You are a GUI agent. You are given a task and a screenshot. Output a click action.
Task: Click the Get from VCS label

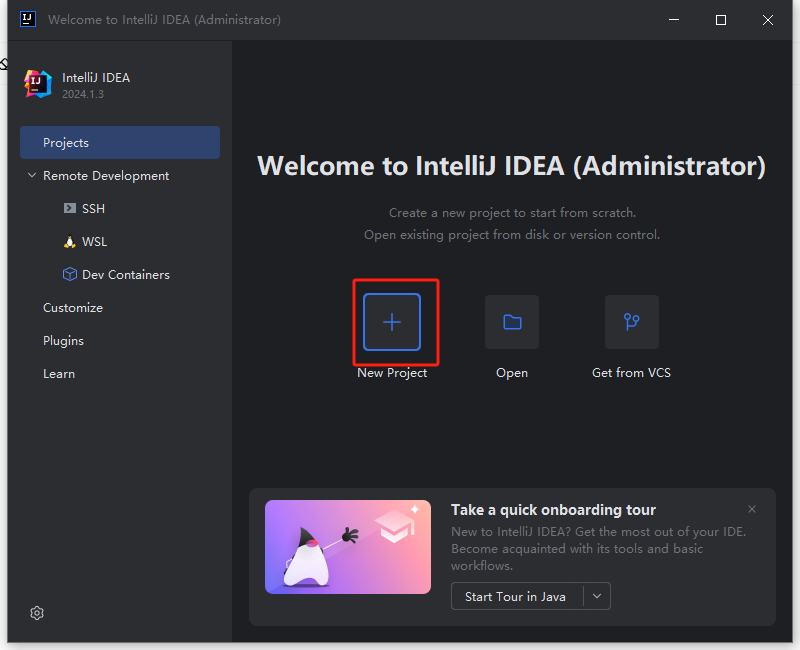pos(631,373)
